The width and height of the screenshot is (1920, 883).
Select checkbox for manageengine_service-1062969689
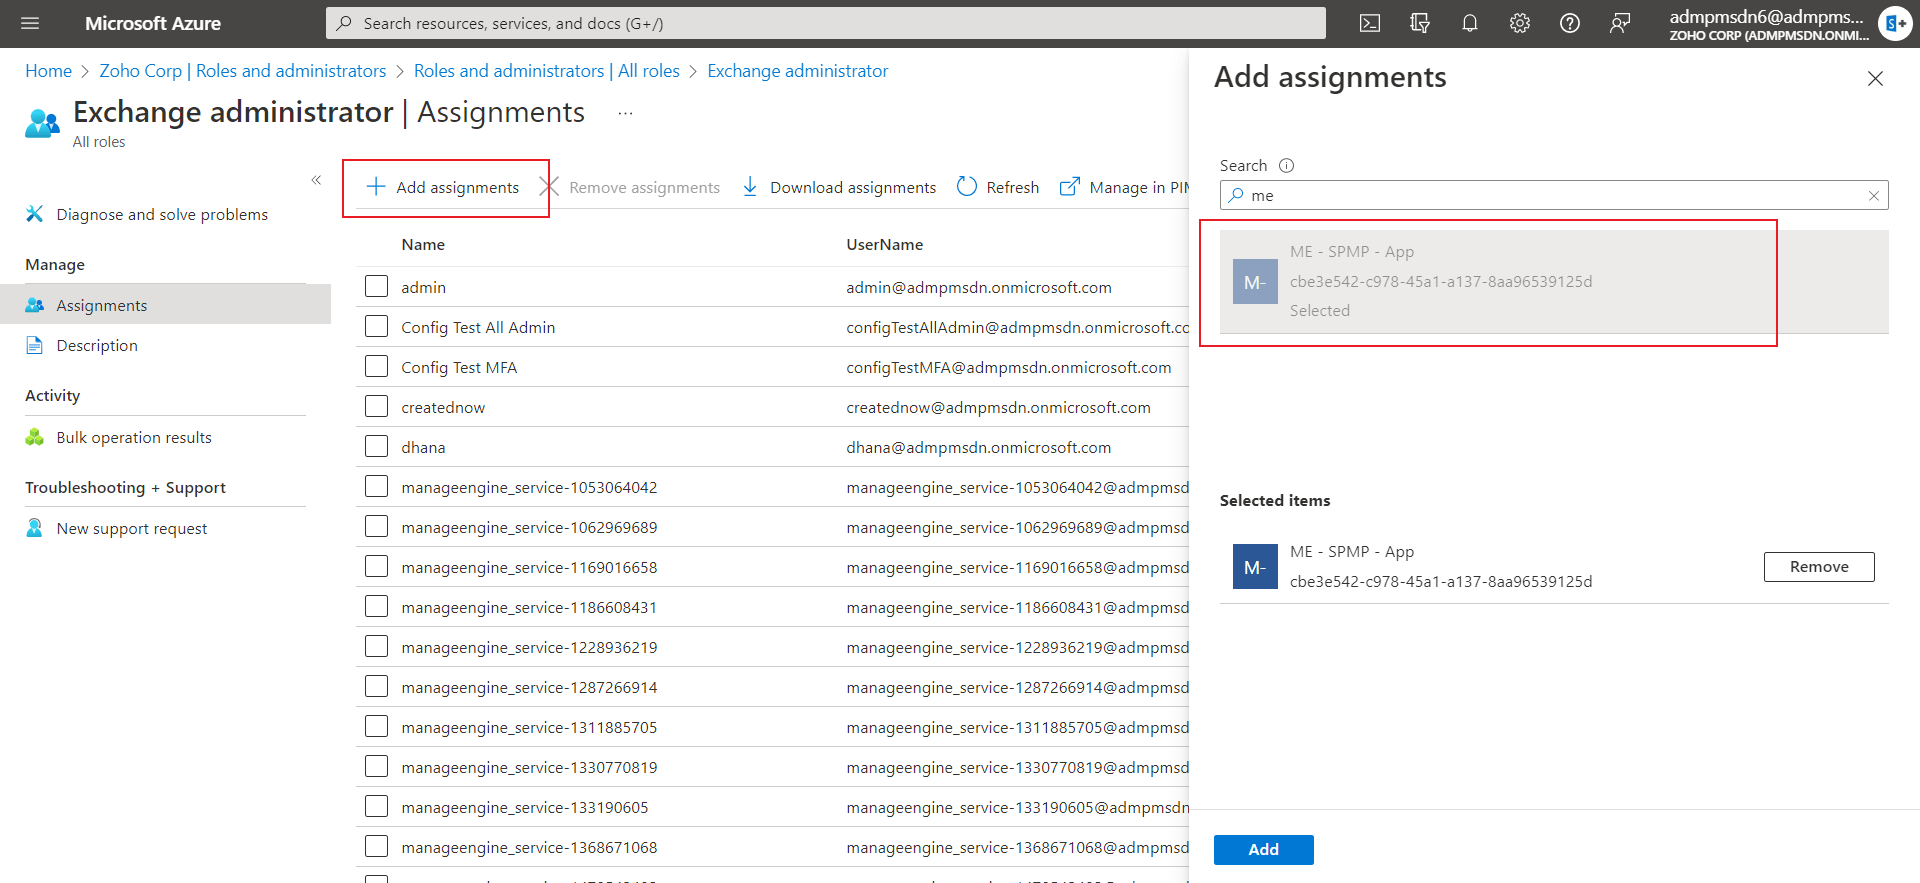(x=376, y=527)
